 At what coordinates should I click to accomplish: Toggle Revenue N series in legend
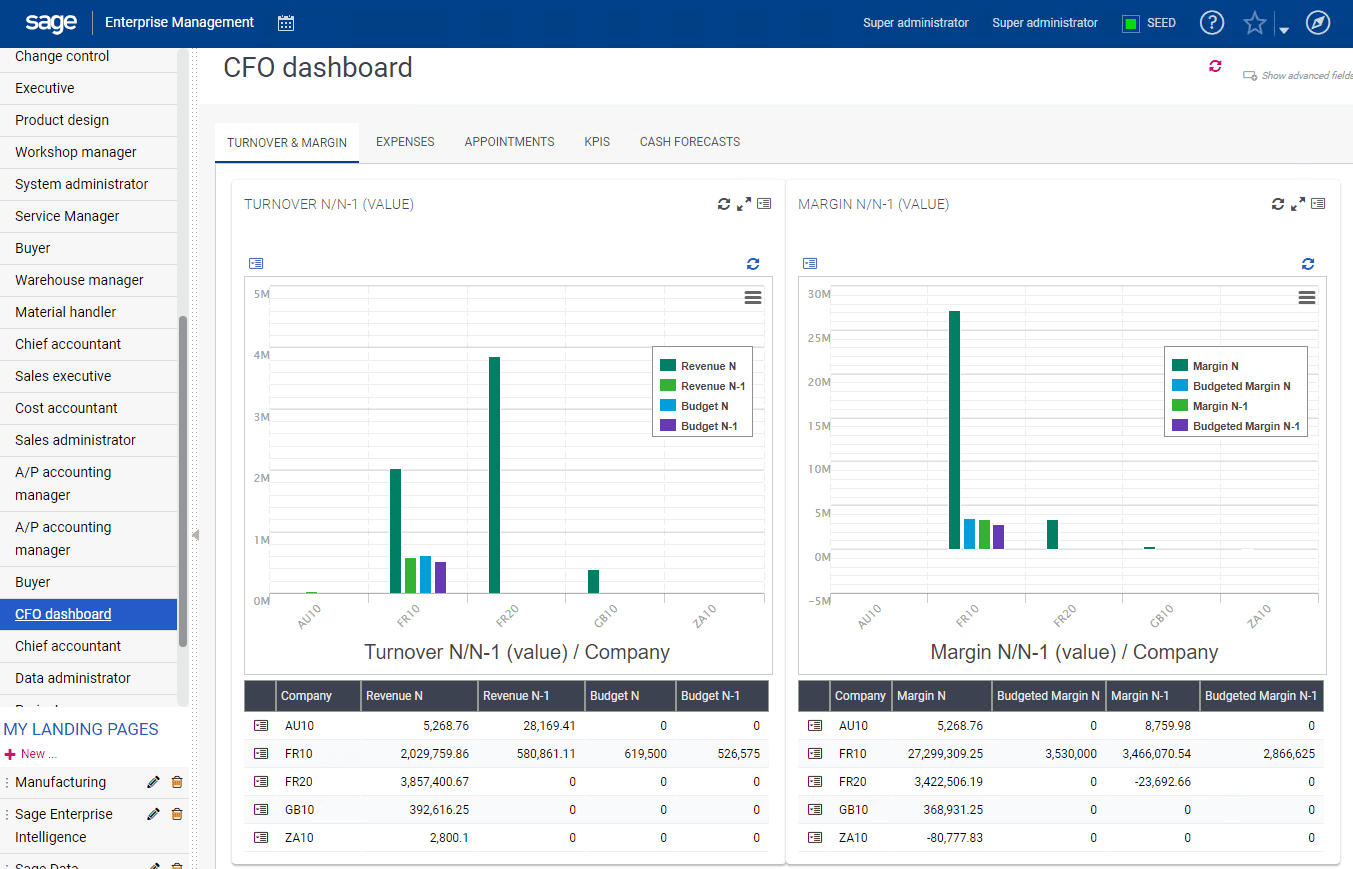pyautogui.click(x=698, y=366)
